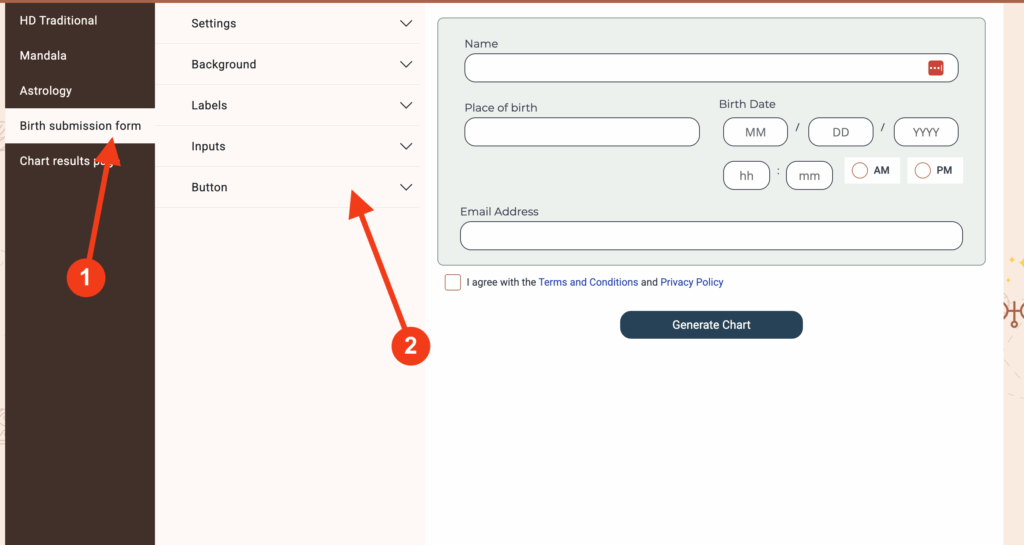
Task: Select the AM radio button
Action: click(x=860, y=171)
